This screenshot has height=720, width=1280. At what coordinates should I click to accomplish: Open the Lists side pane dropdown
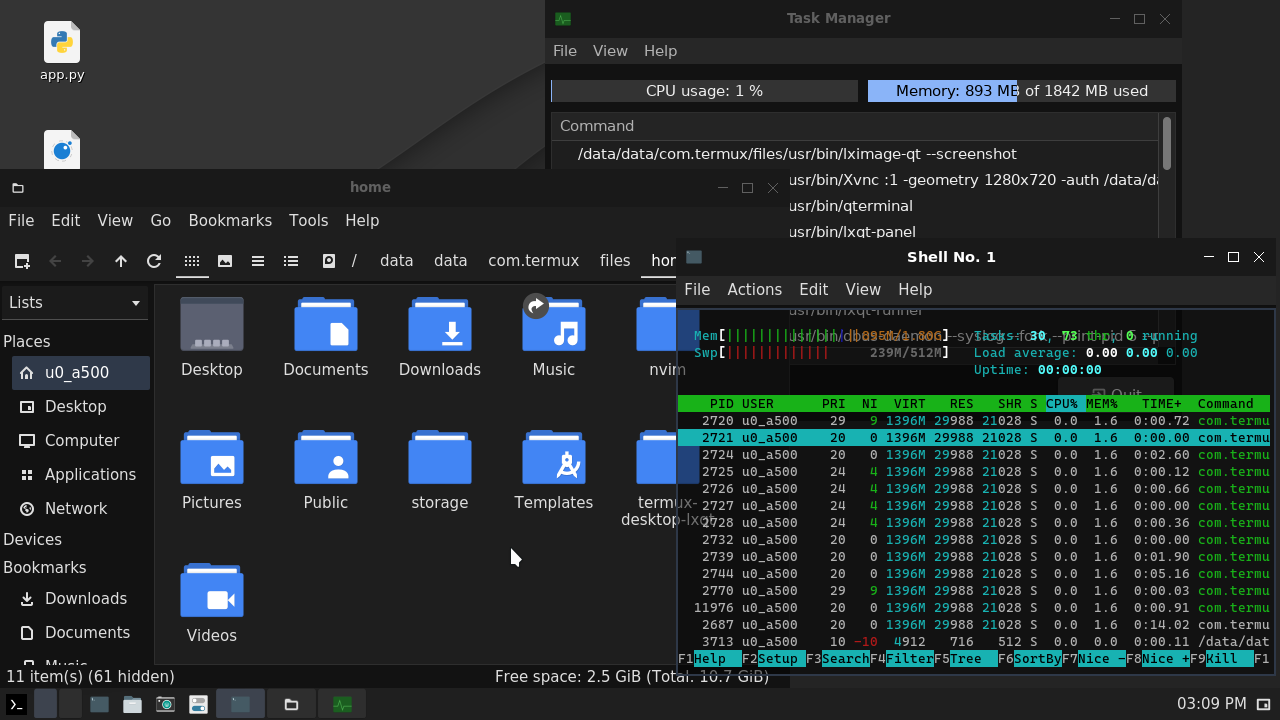tap(74, 302)
